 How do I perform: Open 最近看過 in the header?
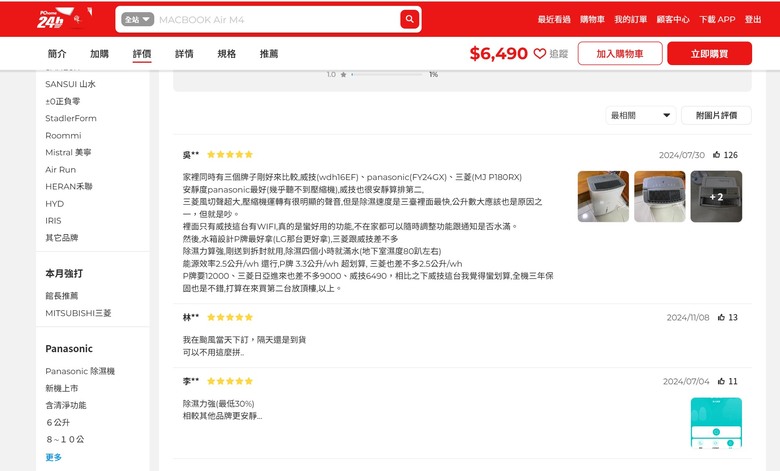tap(554, 19)
